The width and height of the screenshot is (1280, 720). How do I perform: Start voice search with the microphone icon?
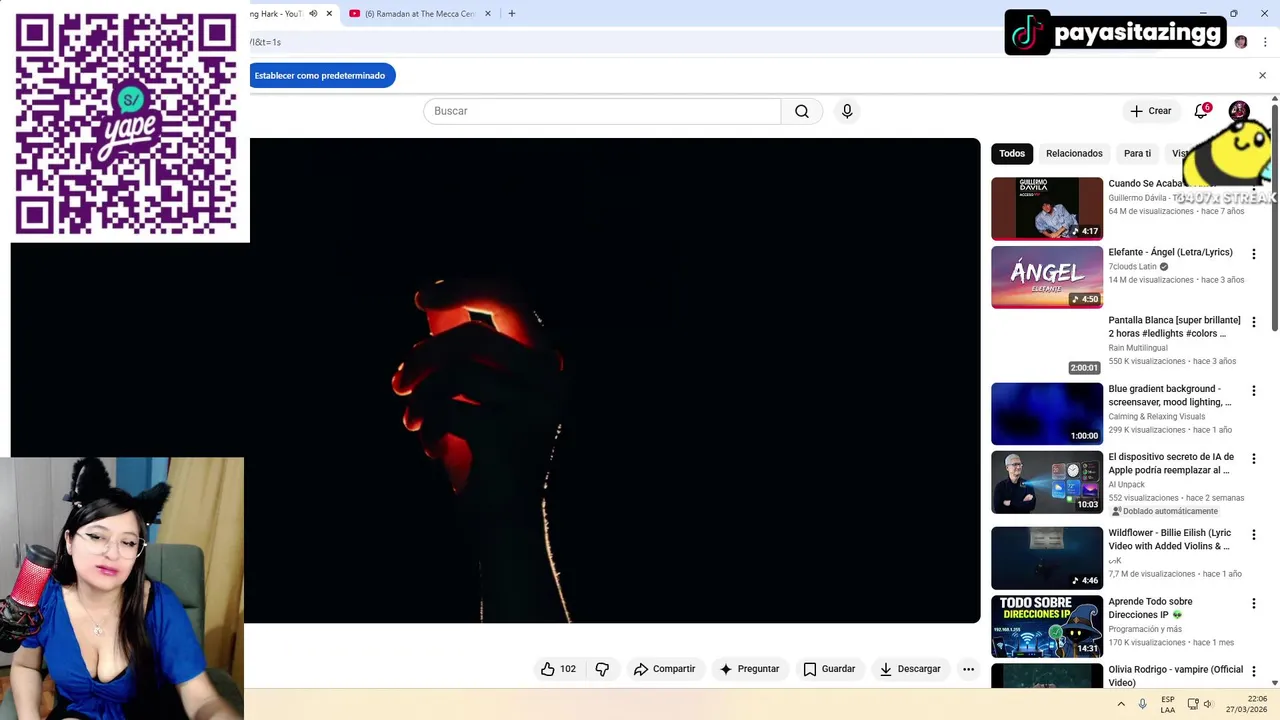click(x=847, y=111)
